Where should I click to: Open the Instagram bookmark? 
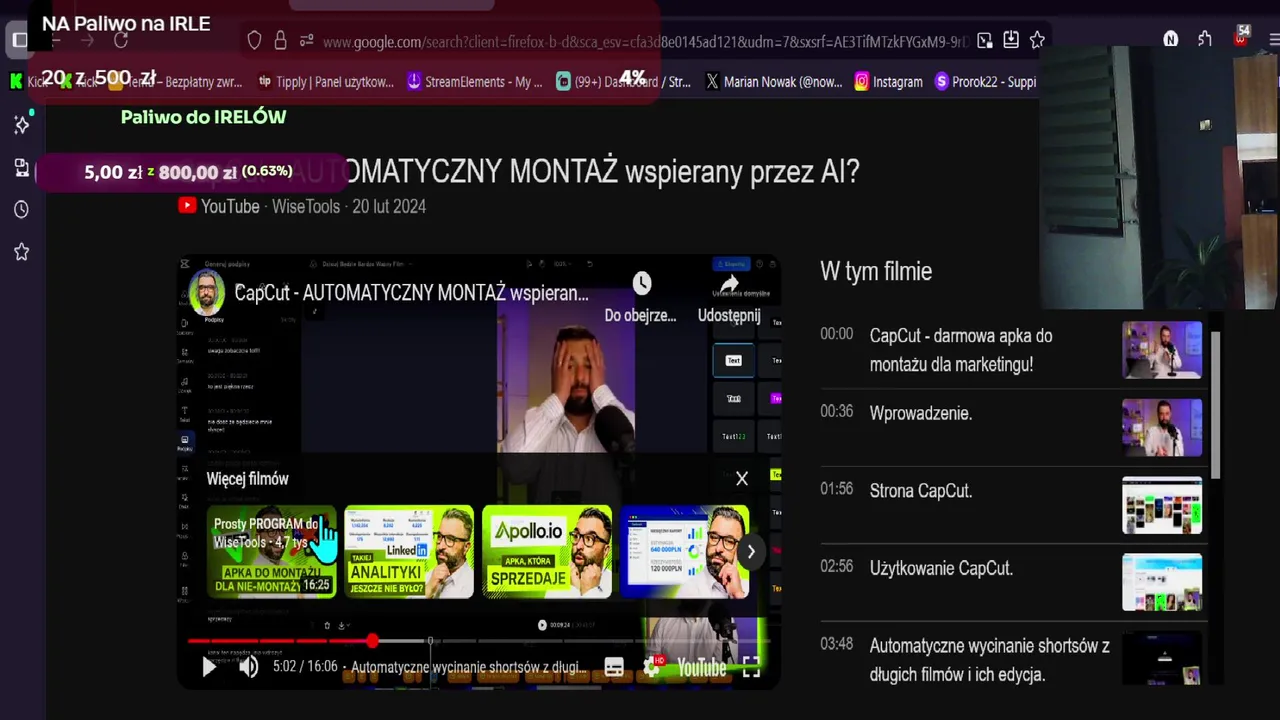888,82
